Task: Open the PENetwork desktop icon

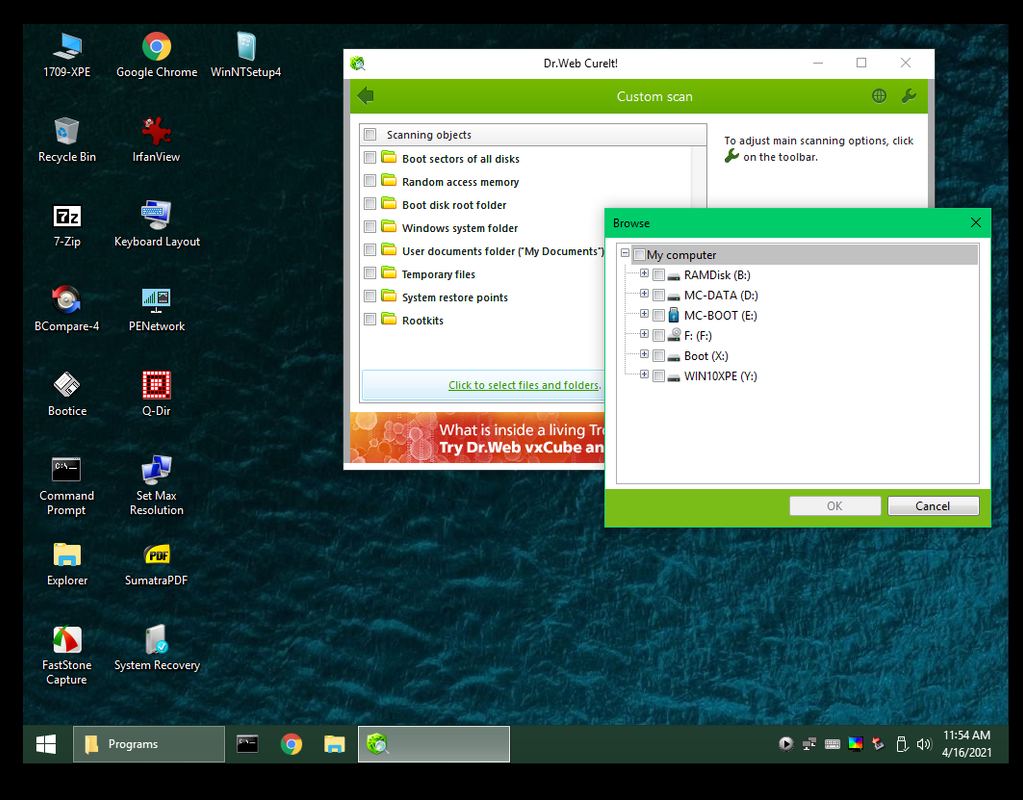Action: tap(157, 309)
